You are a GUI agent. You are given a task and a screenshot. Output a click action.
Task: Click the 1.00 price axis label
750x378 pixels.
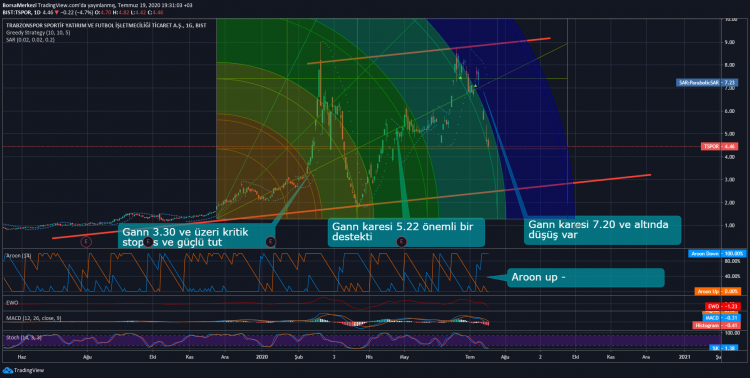(731, 225)
